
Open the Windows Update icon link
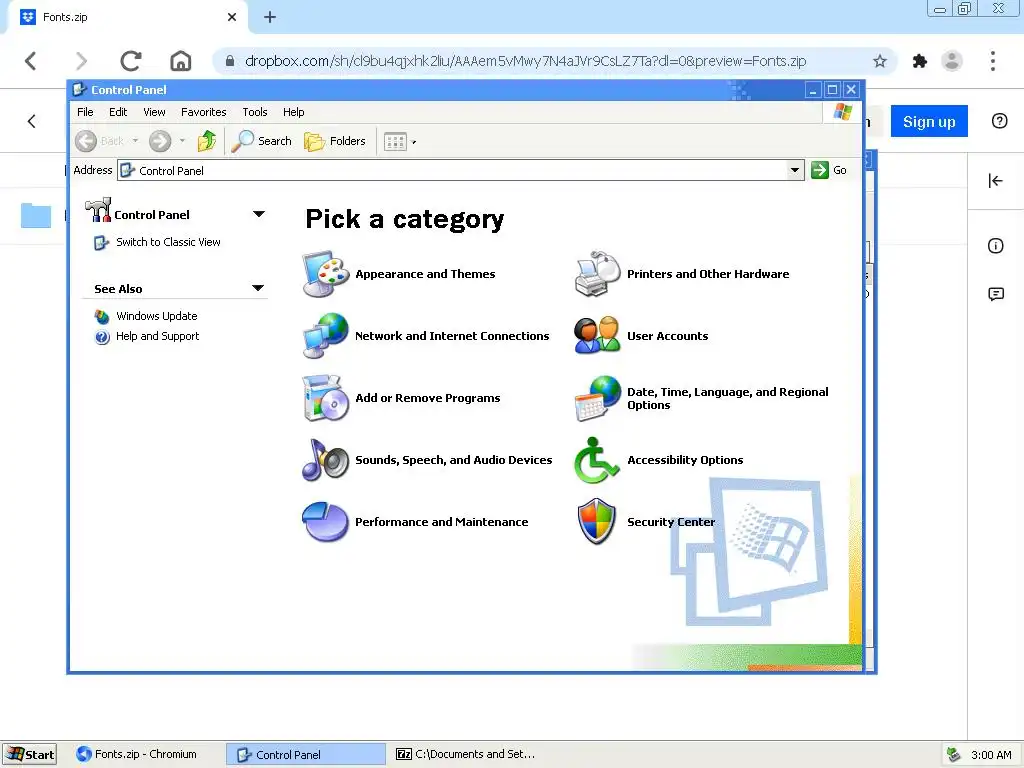click(x=102, y=316)
